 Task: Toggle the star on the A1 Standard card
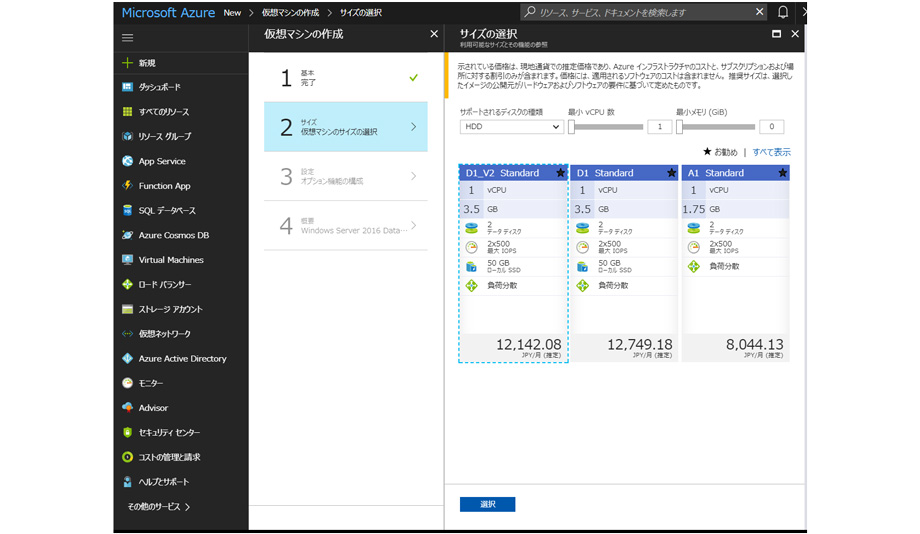pyautogui.click(x=782, y=173)
